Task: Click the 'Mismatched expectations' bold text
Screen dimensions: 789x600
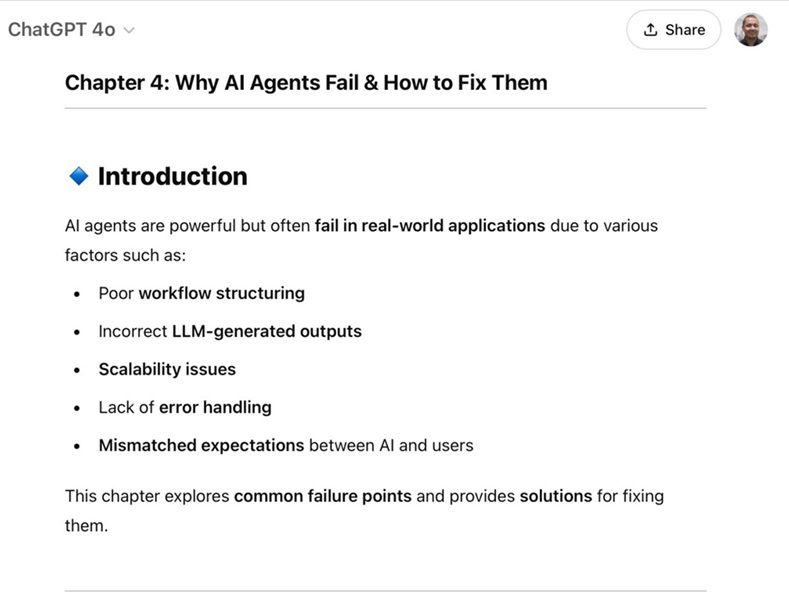Action: [201, 445]
